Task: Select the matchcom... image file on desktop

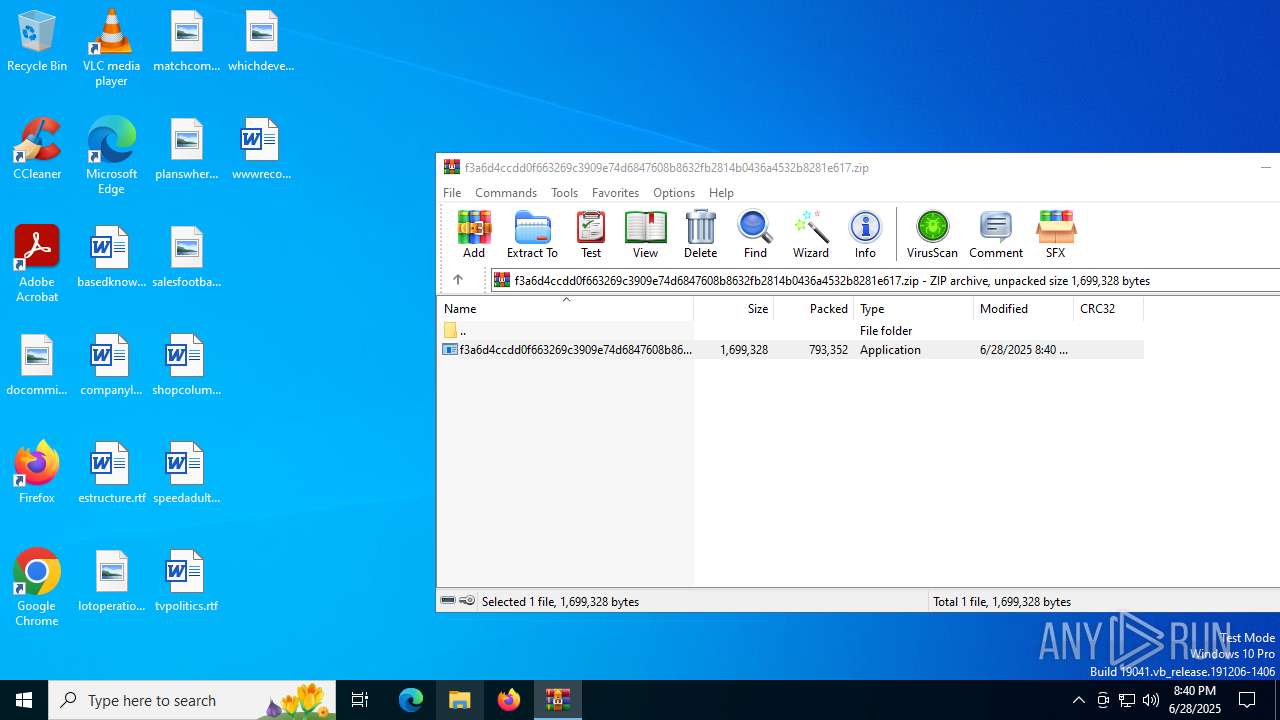Action: click(186, 41)
